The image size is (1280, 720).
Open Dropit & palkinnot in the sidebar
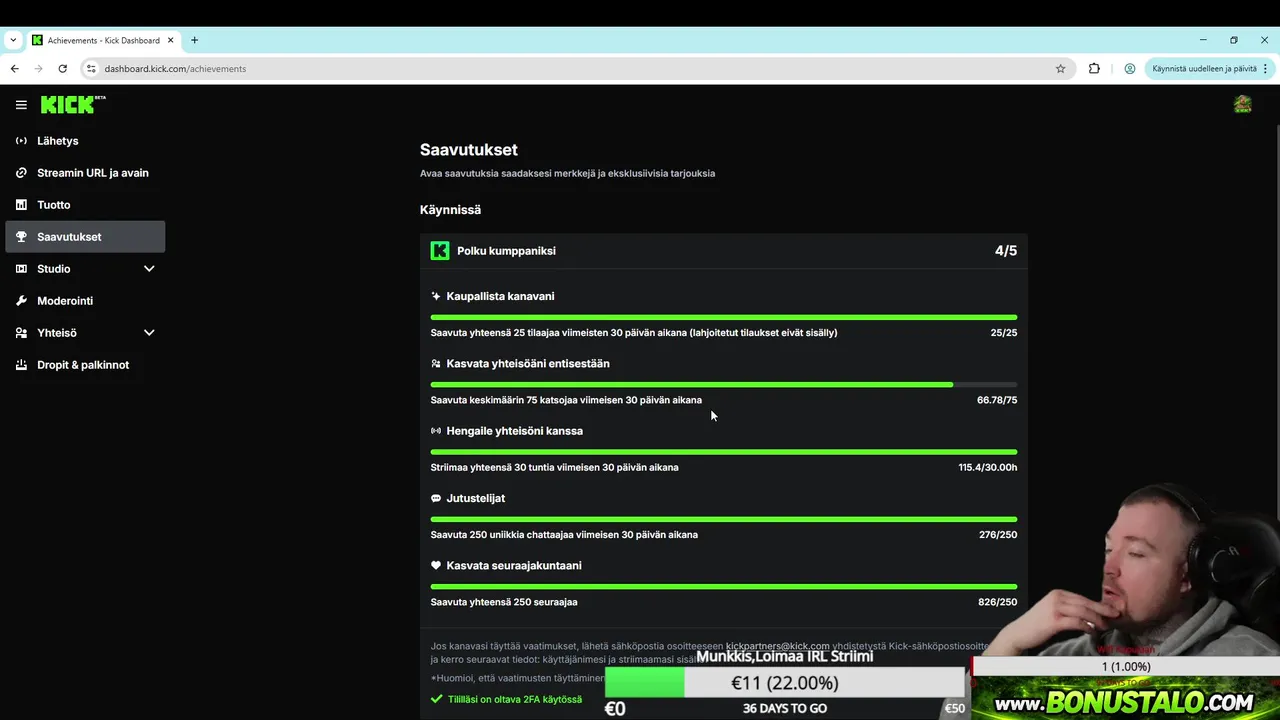point(85,365)
